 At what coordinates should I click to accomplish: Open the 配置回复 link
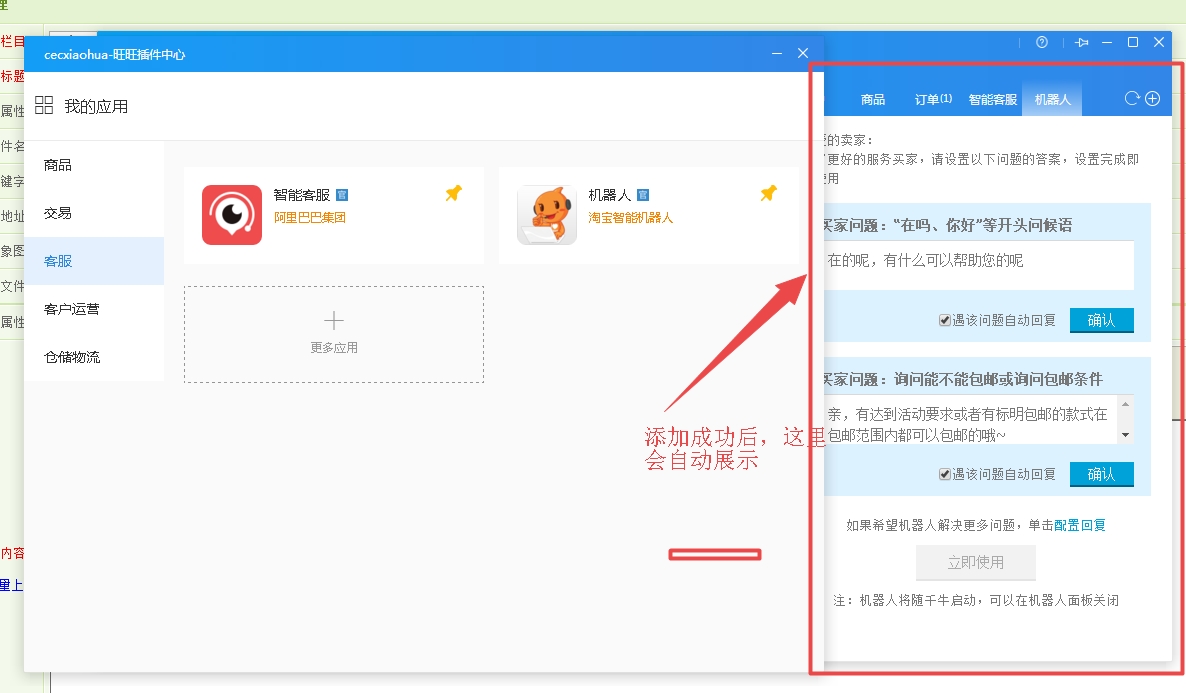(x=1080, y=525)
